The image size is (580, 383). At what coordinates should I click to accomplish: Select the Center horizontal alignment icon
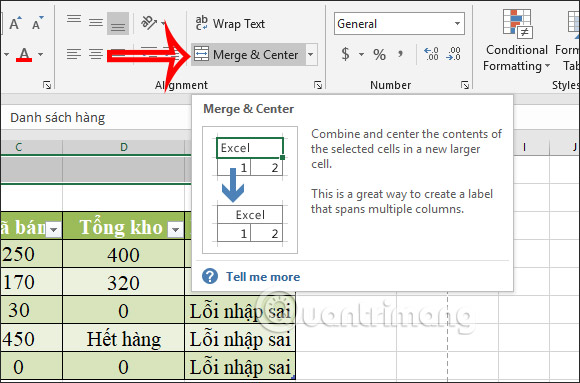point(96,54)
